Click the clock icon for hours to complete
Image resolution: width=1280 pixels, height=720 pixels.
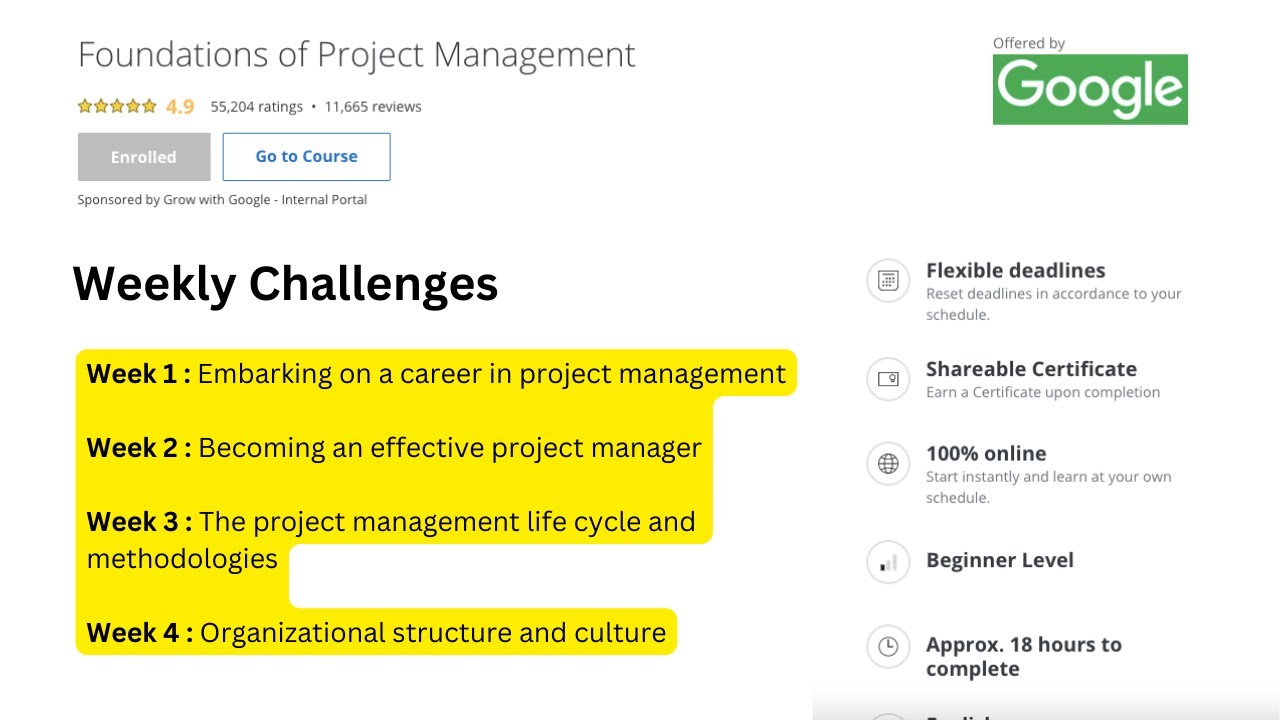(888, 647)
